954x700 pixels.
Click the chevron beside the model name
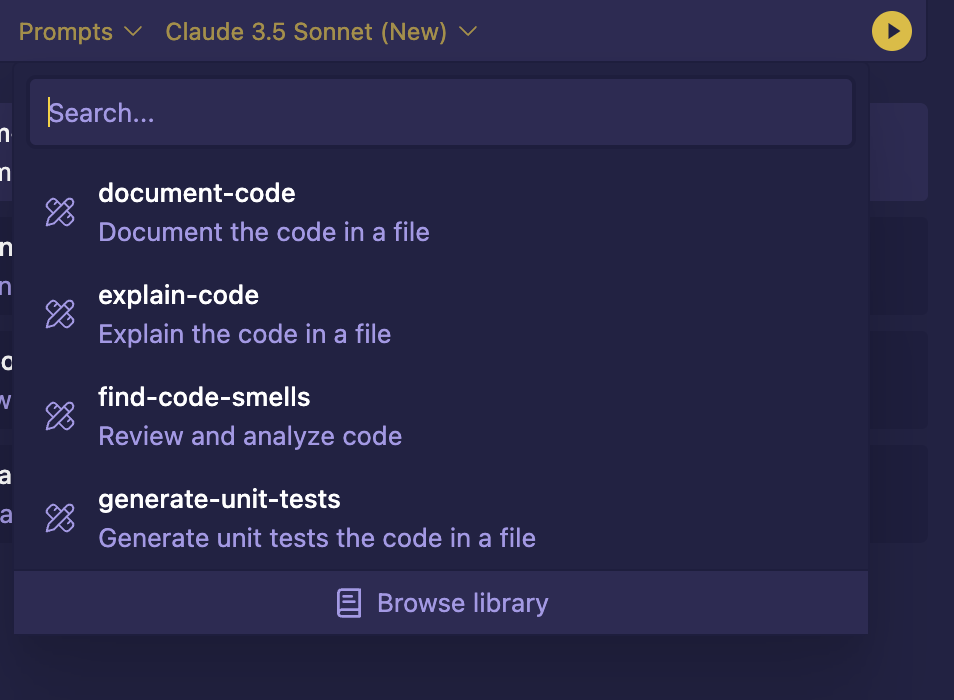[468, 32]
